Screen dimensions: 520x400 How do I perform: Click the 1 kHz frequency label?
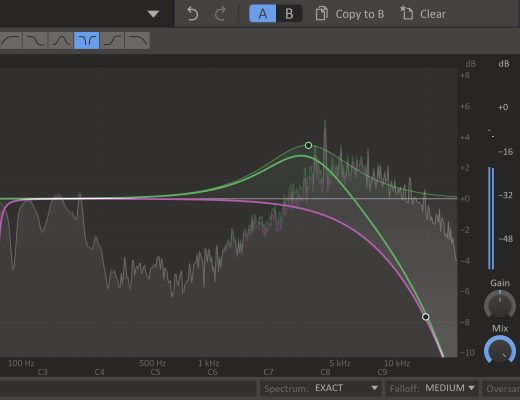coord(208,363)
